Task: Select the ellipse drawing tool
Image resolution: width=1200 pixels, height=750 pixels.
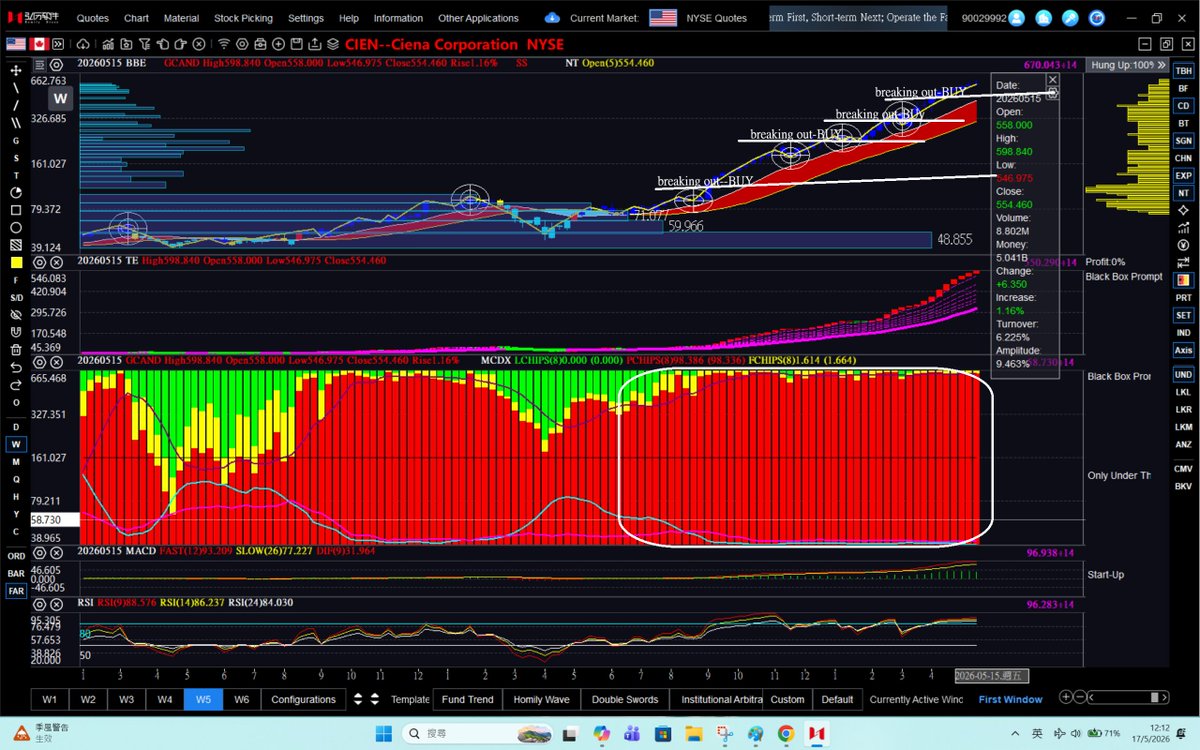Action: click(16, 227)
